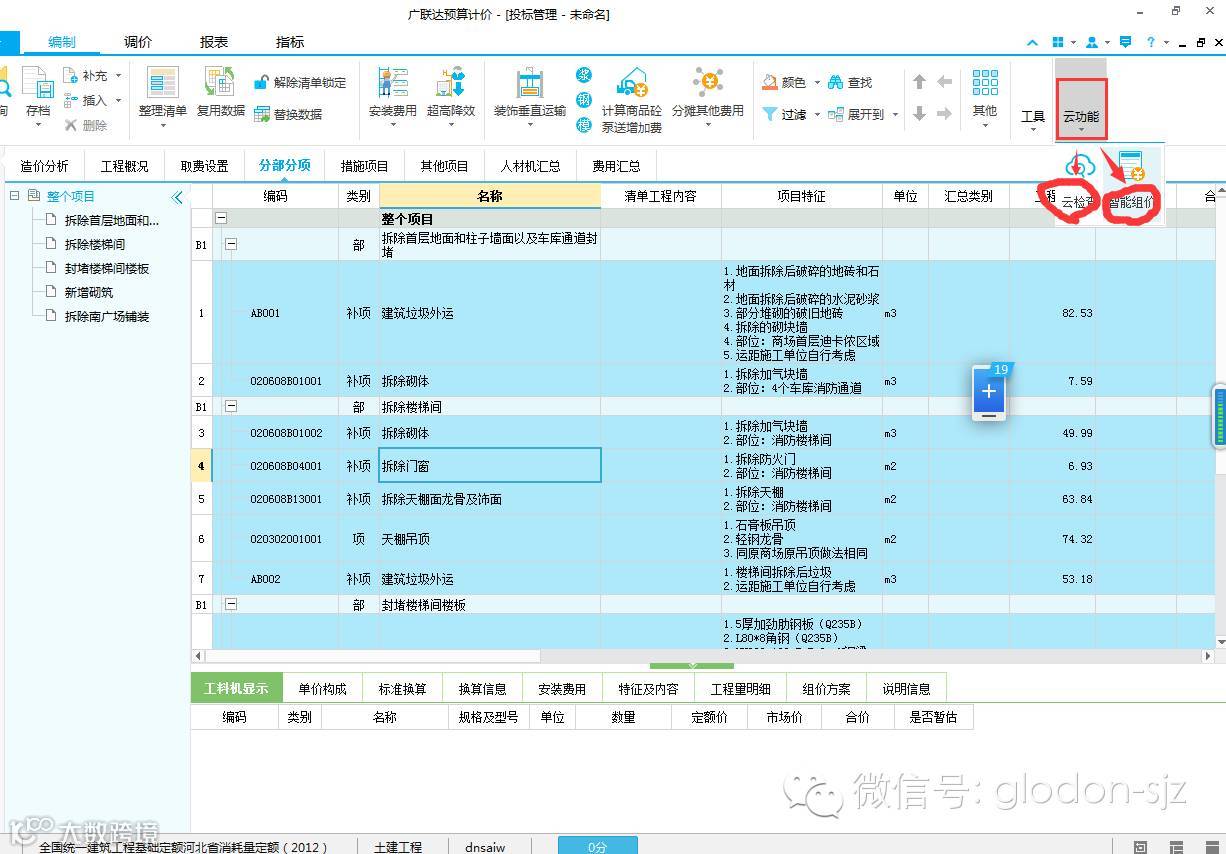The image size is (1226, 854).
Task: Click the 替换数据 icon
Action: pyautogui.click(x=262, y=114)
